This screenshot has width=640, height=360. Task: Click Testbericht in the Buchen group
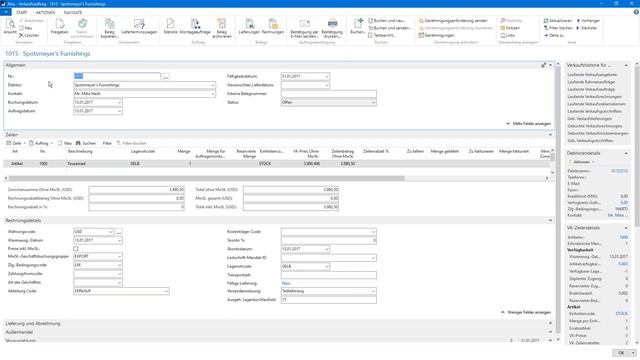click(381, 36)
